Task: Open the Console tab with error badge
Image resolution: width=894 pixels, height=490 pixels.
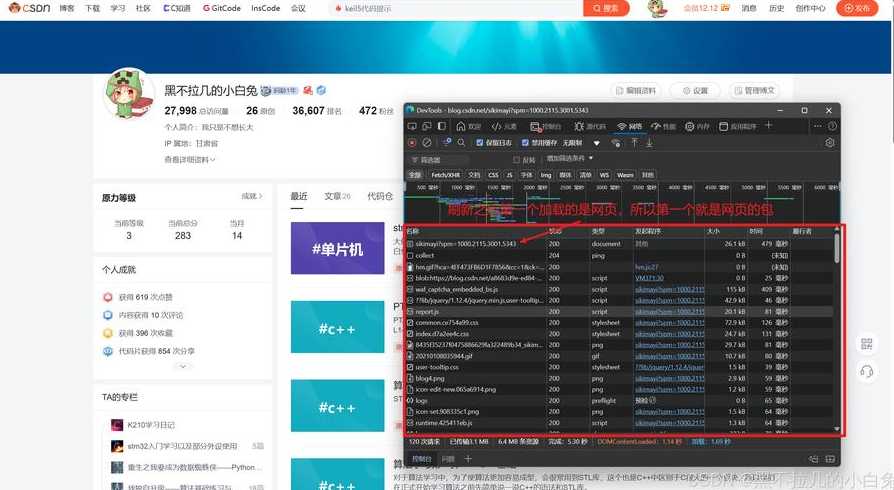Action: [545, 126]
